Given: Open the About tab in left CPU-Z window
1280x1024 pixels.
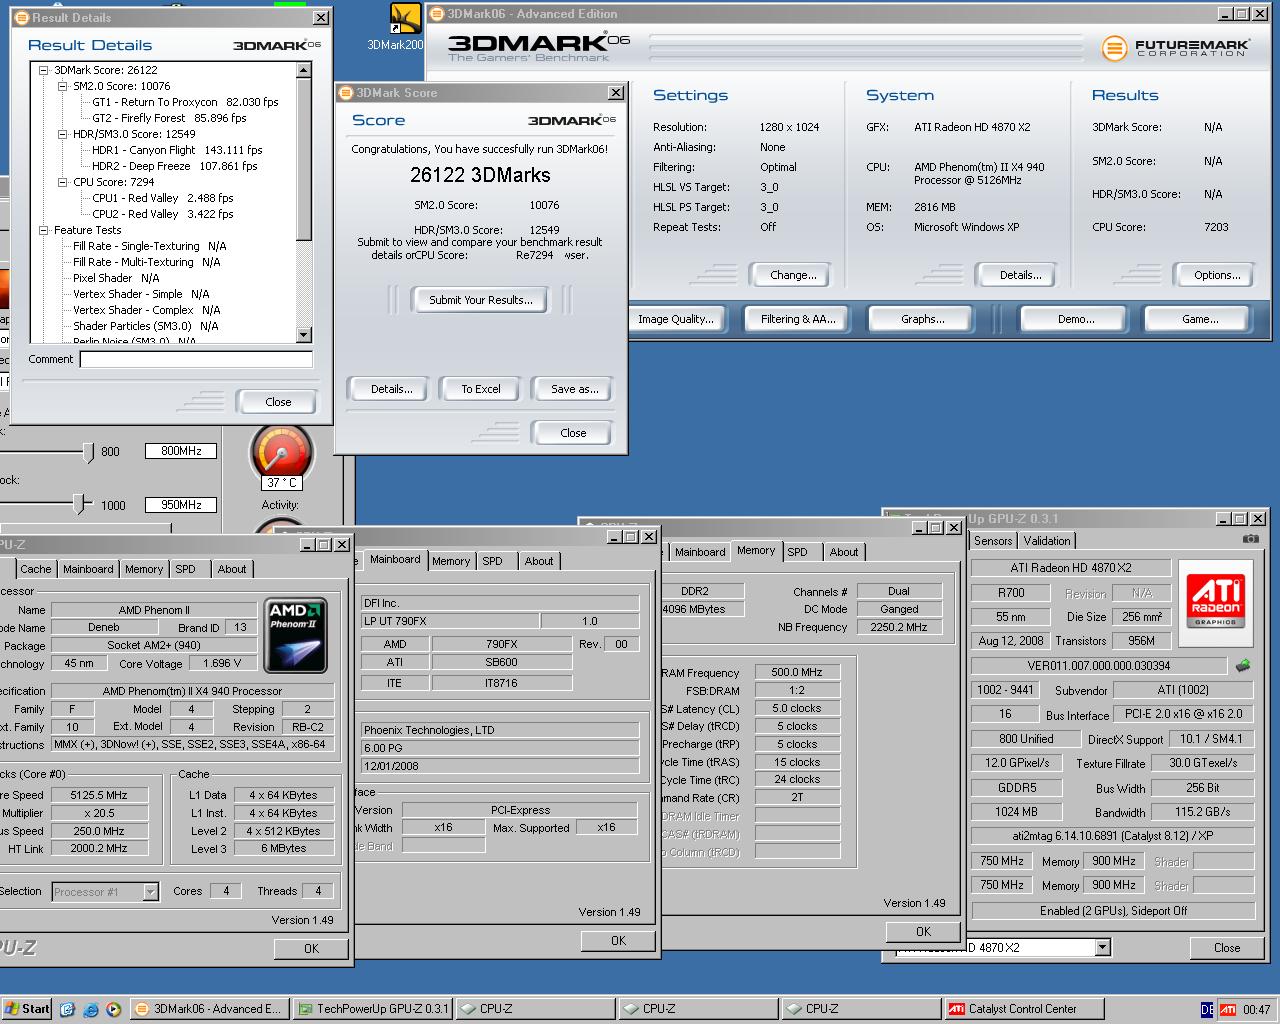Looking at the screenshot, I should tap(232, 569).
